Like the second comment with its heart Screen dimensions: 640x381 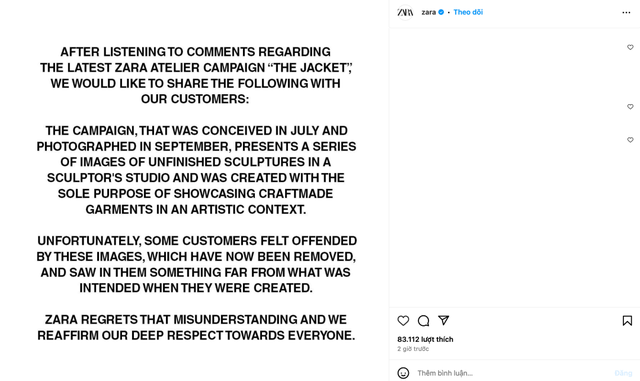(x=630, y=107)
